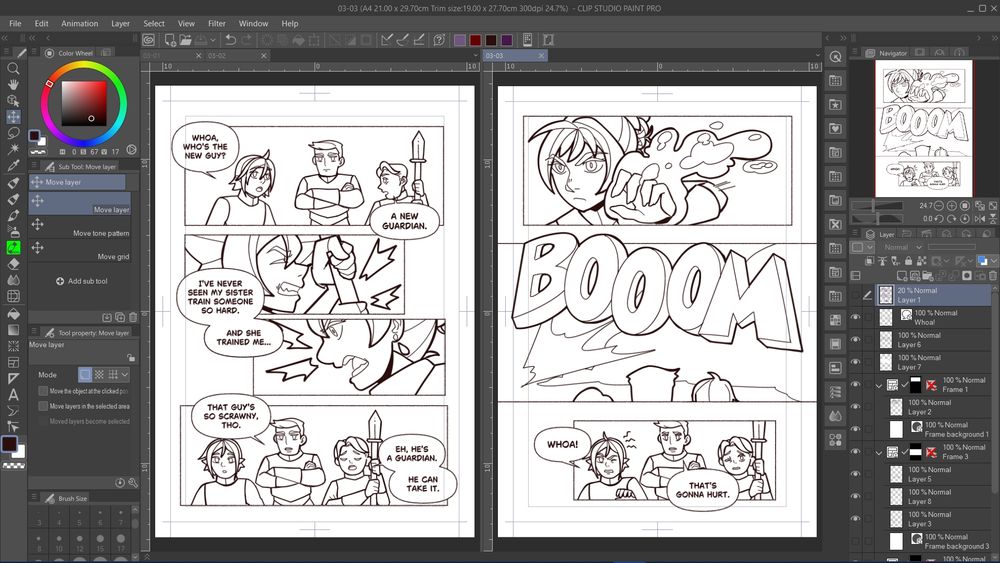Zoom in in the Navigator panel

pyautogui.click(x=952, y=206)
